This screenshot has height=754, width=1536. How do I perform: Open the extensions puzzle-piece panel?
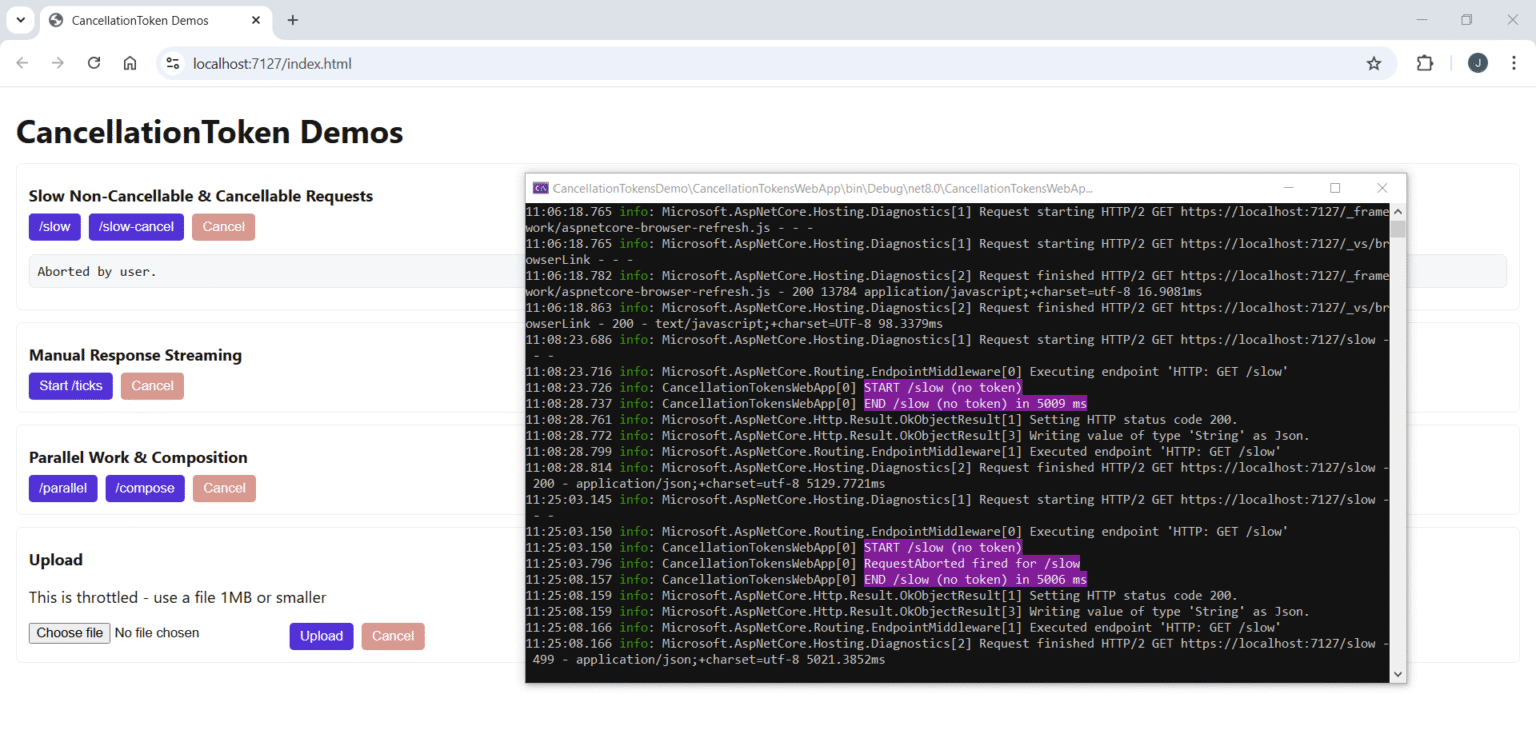[1424, 63]
